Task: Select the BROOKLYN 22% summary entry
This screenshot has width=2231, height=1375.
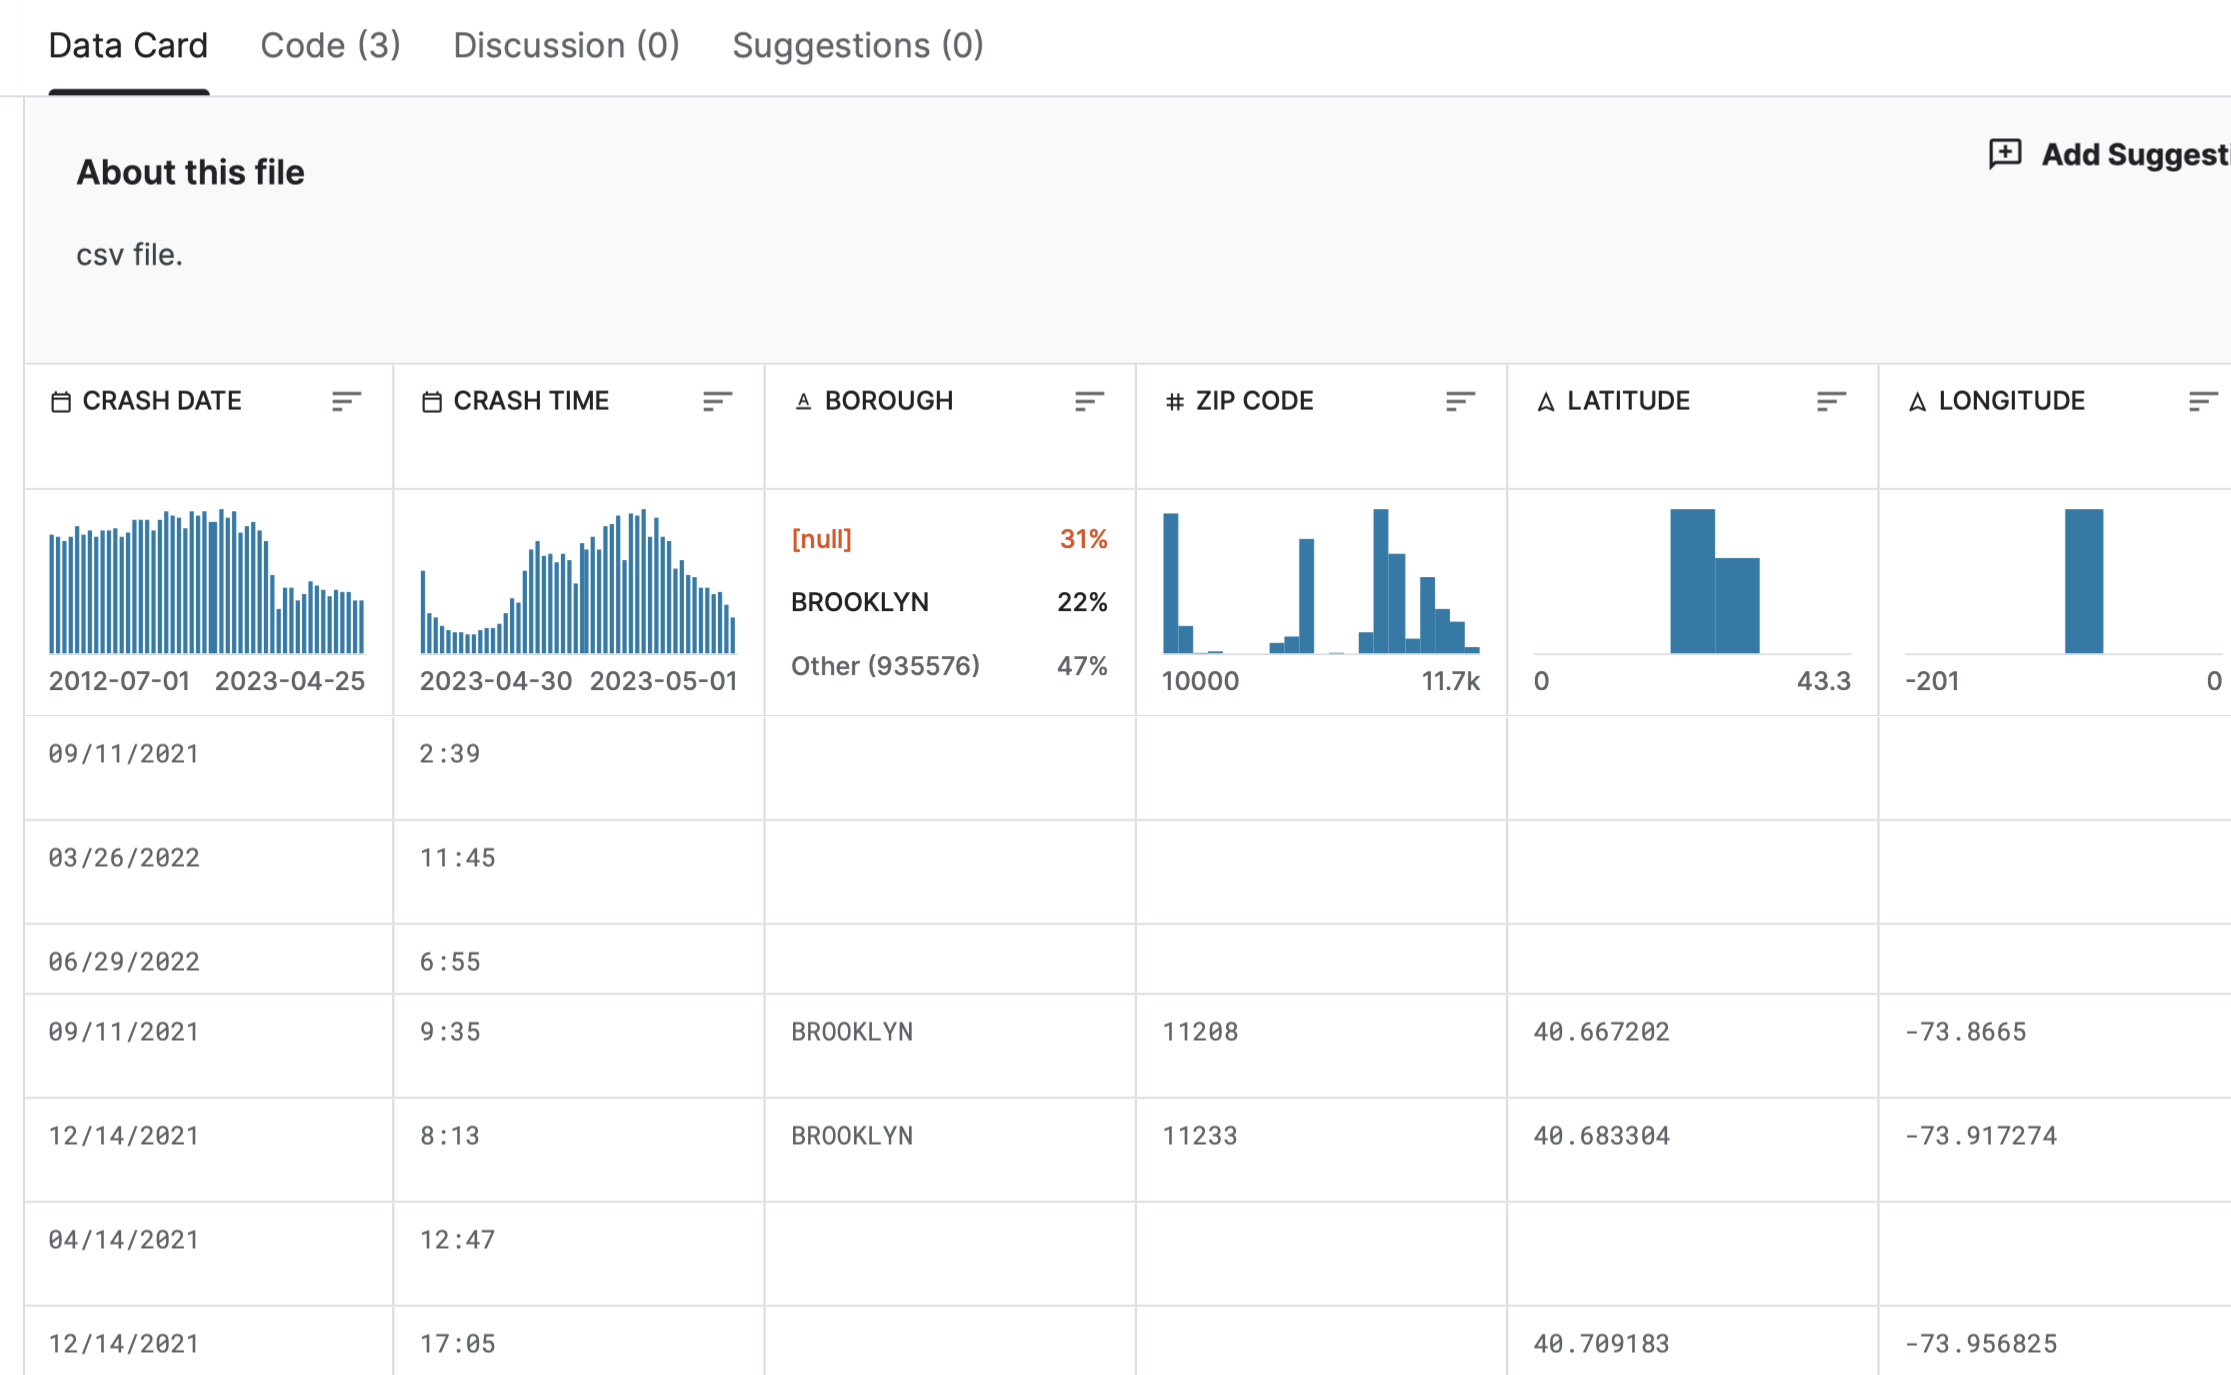Action: [949, 602]
